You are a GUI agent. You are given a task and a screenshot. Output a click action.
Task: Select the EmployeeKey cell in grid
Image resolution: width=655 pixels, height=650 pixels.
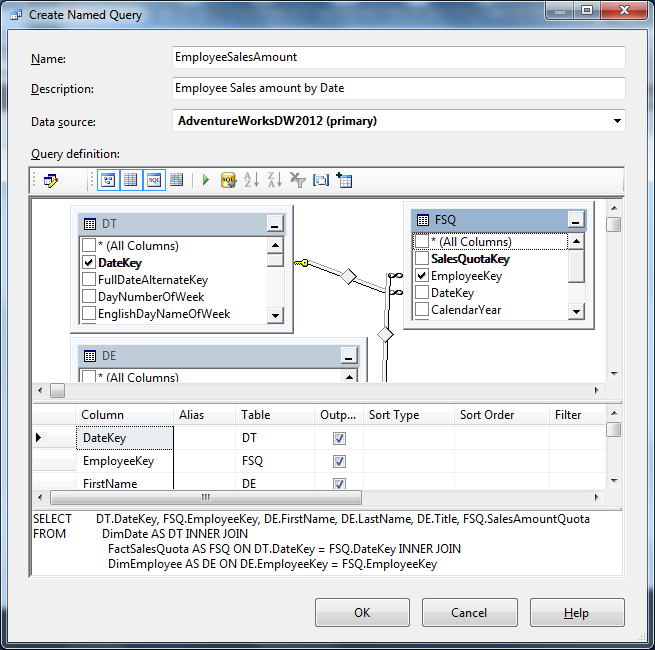tap(124, 461)
